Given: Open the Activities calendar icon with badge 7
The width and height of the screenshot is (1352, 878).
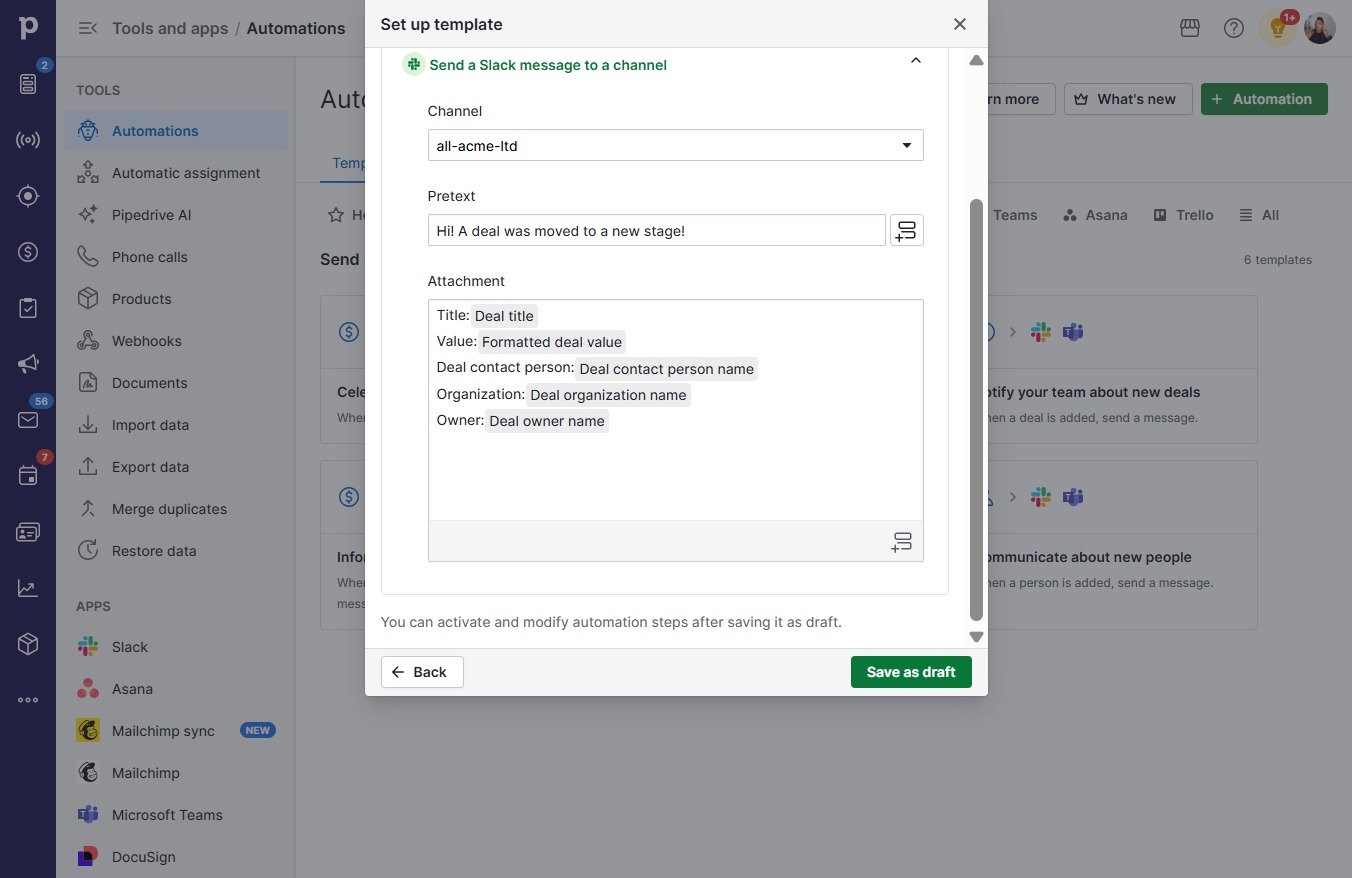Looking at the screenshot, I should (28, 476).
